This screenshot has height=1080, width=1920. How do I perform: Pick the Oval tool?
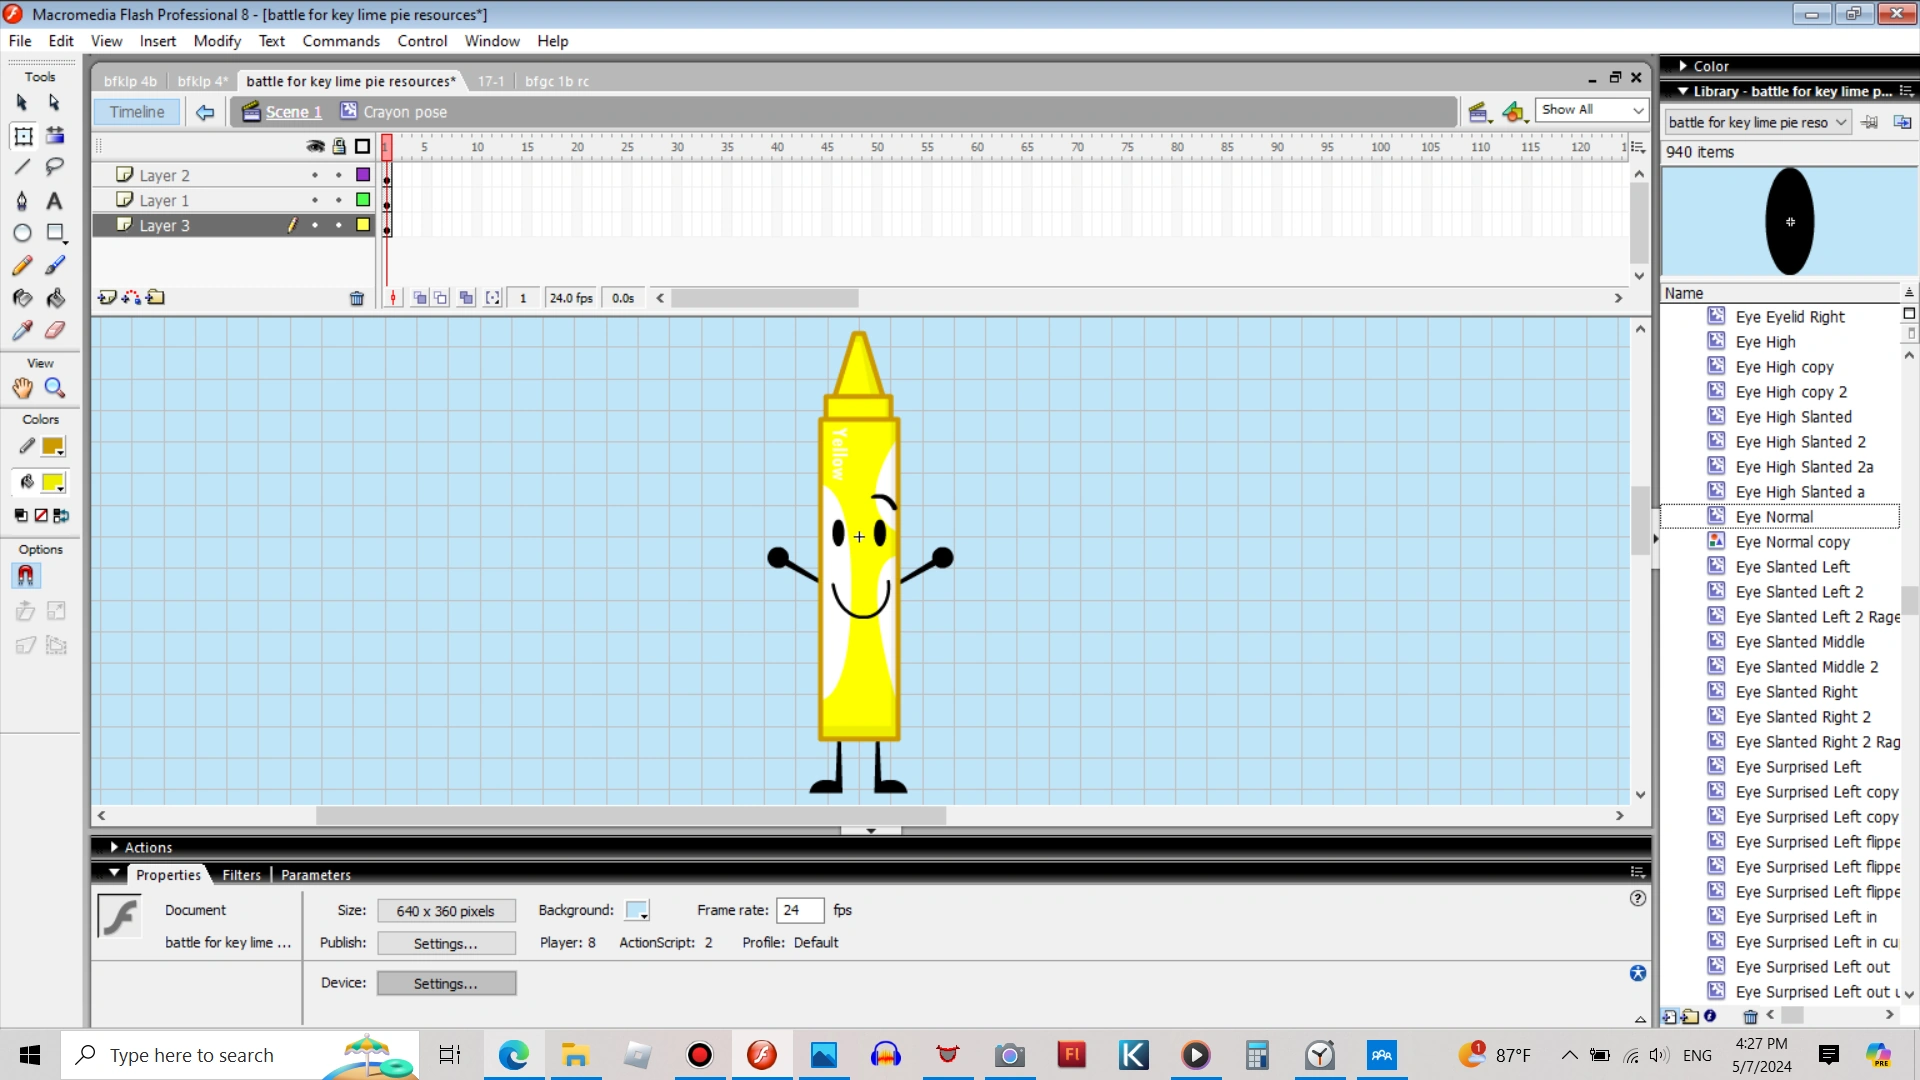point(23,233)
